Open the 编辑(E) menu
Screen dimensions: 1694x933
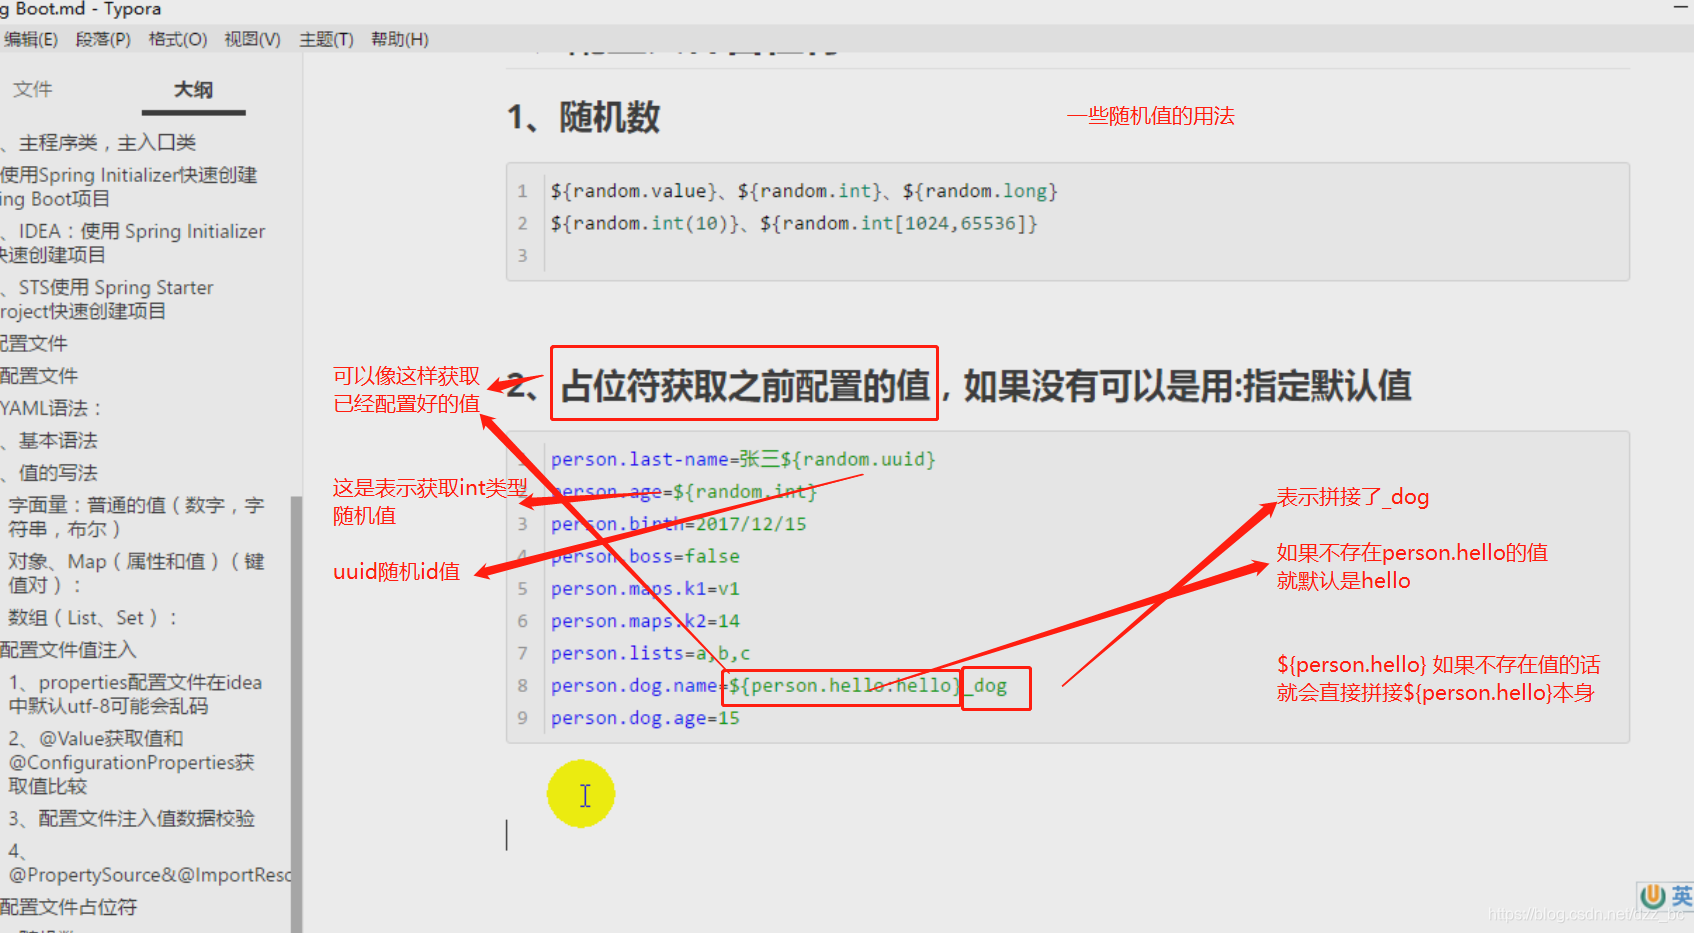pos(30,39)
